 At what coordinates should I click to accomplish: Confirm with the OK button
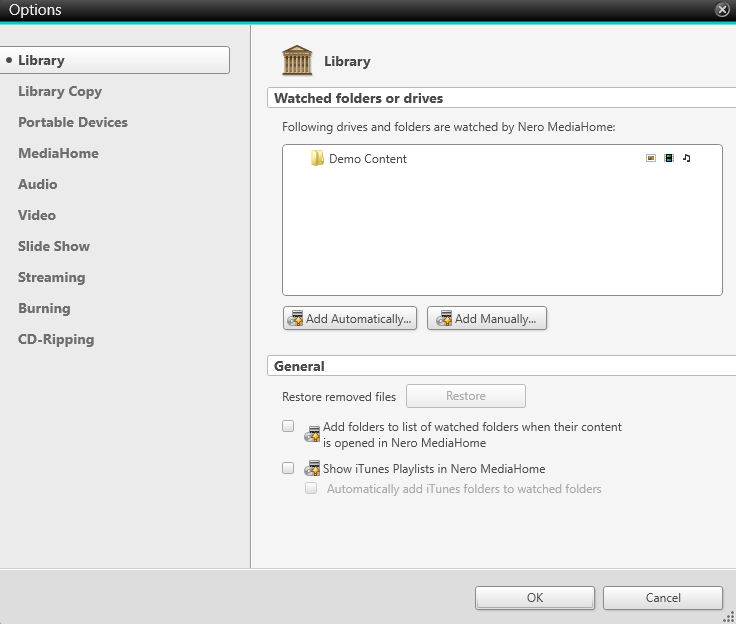tap(535, 598)
